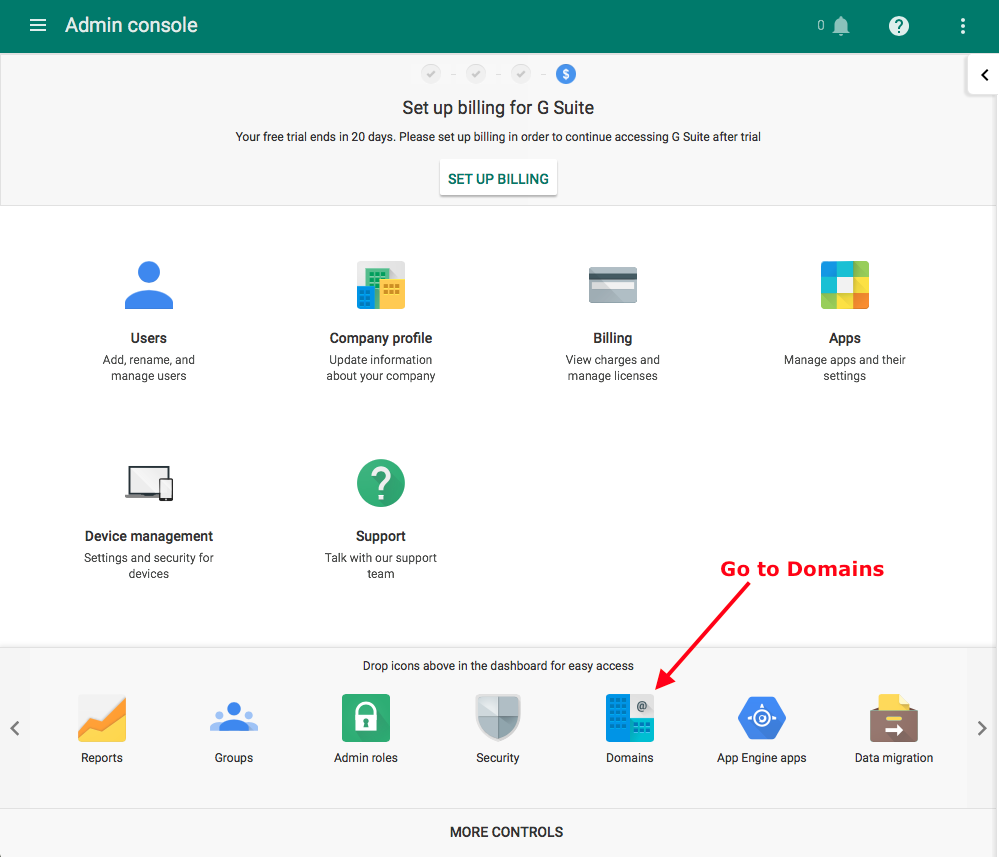Screen dimensions: 999x857
Task: Open the Data migration icon
Action: click(894, 718)
